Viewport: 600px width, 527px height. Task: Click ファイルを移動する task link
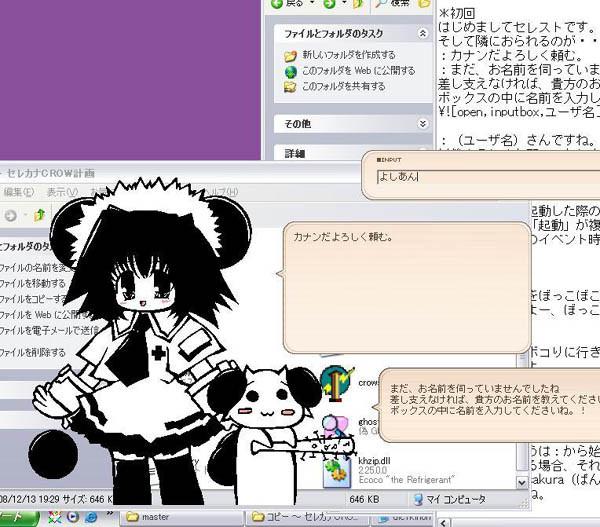click(33, 284)
